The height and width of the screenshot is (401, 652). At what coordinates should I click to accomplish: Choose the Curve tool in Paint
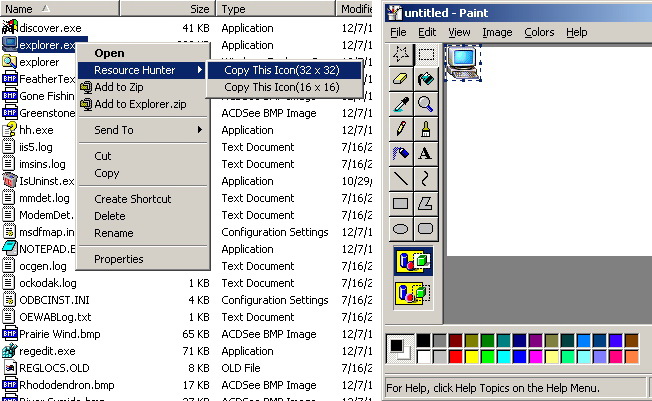pyautogui.click(x=426, y=178)
